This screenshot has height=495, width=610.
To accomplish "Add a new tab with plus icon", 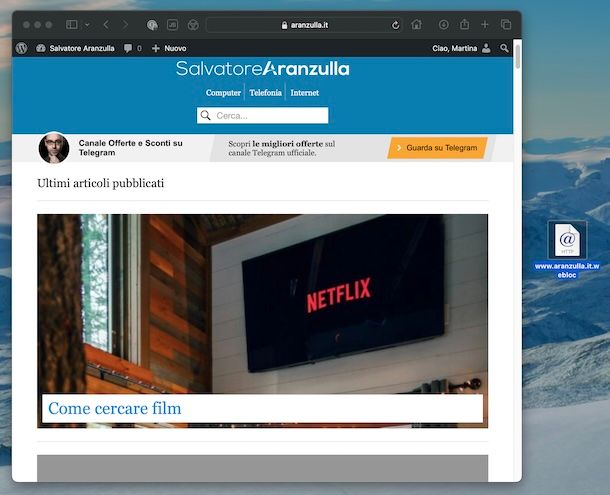I will pyautogui.click(x=485, y=25).
